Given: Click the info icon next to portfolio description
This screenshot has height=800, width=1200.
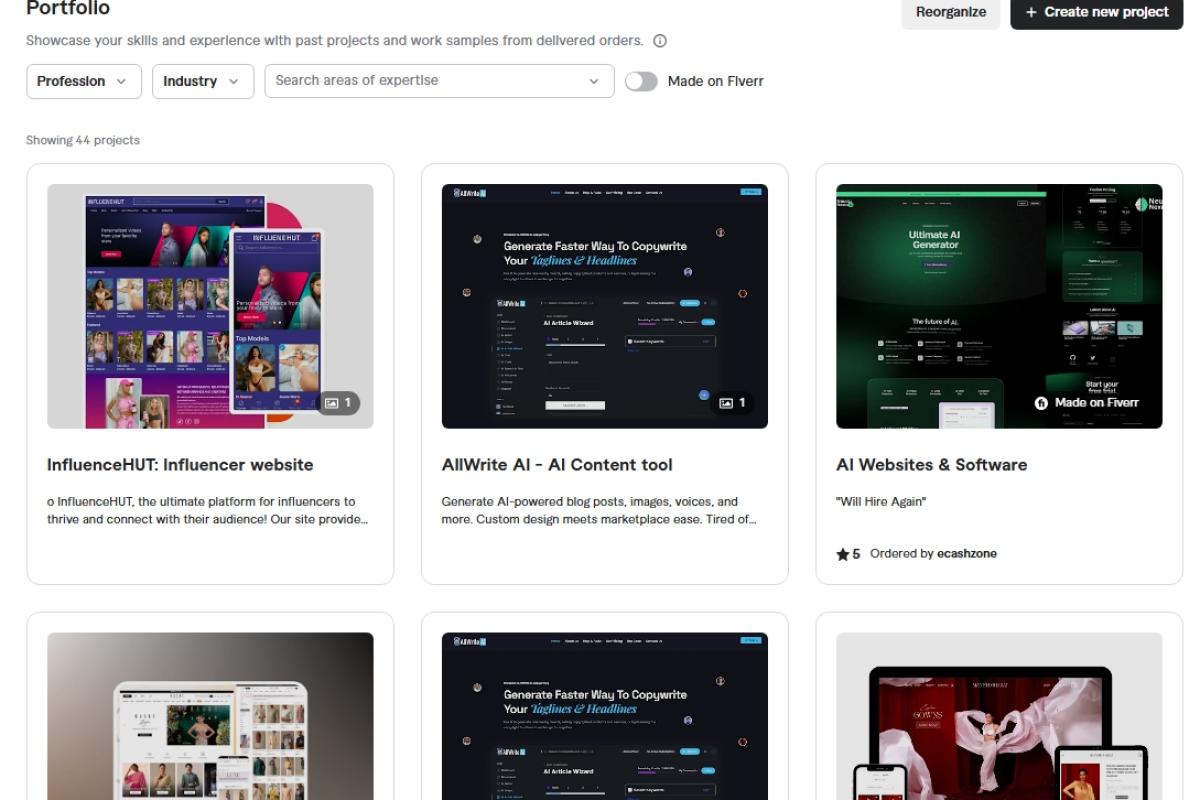Looking at the screenshot, I should tap(660, 40).
